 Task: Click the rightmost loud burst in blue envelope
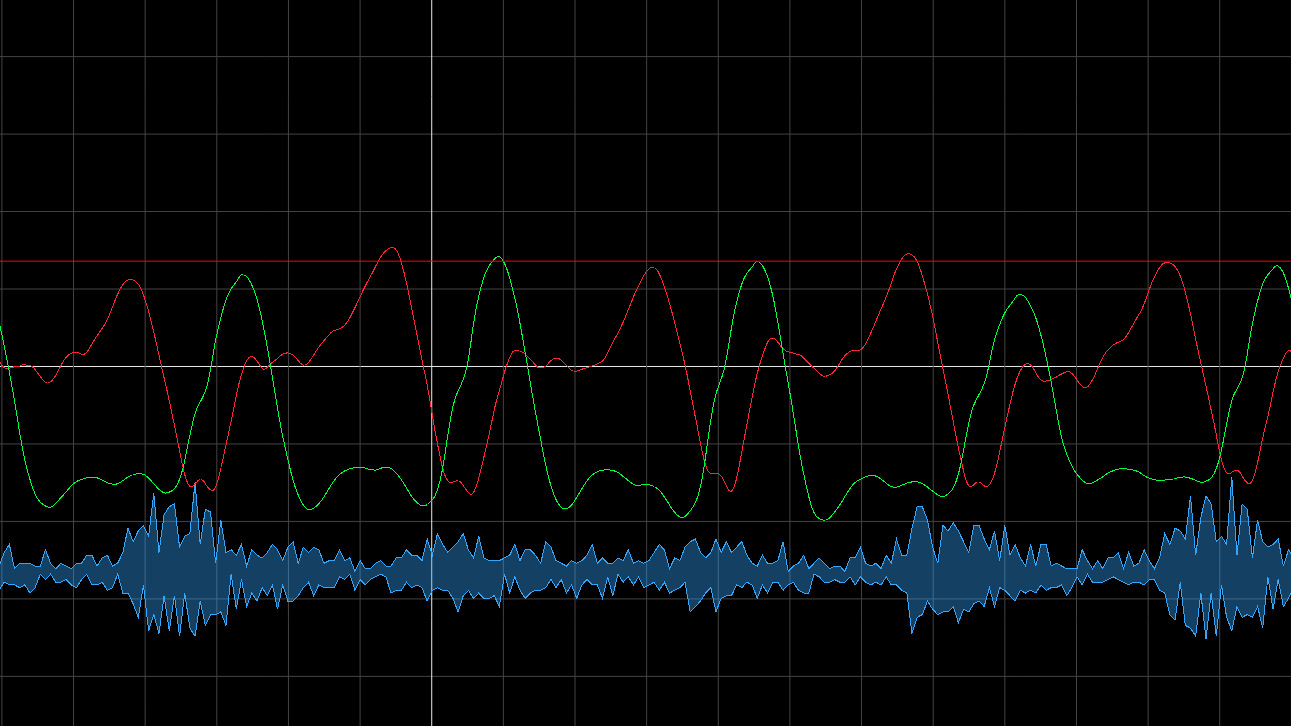click(1215, 565)
